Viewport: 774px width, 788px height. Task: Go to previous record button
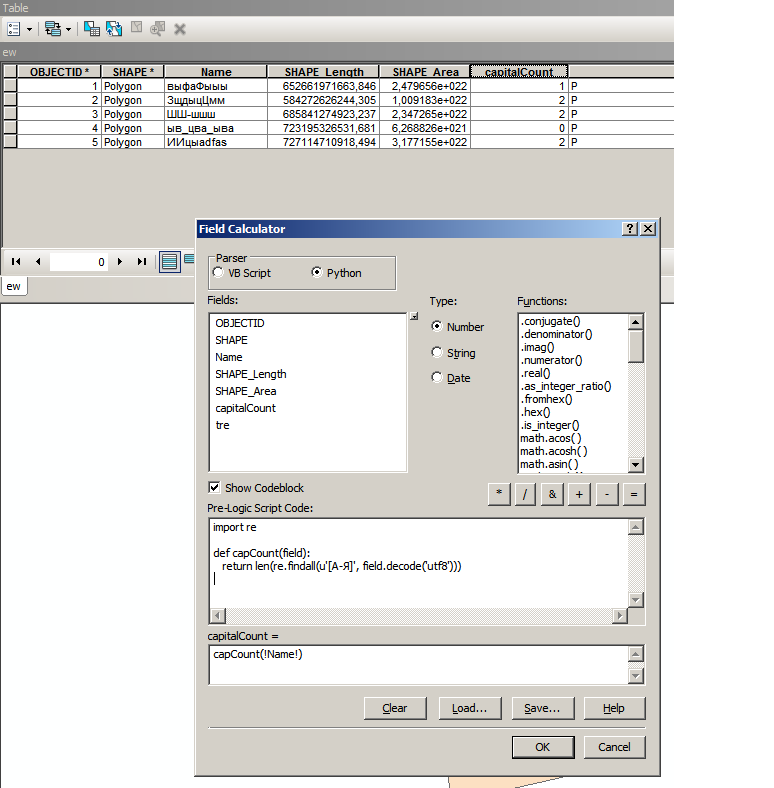point(38,261)
